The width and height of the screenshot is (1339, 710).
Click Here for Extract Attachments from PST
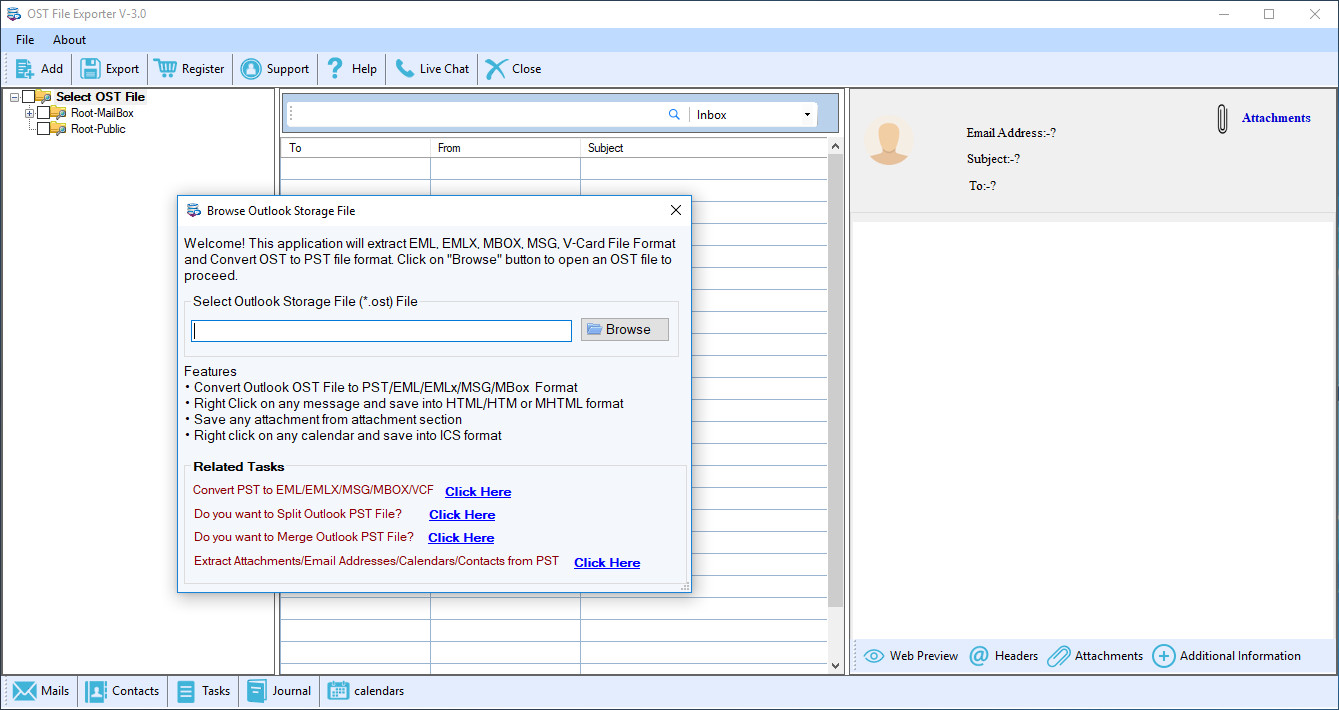pyautogui.click(x=607, y=563)
